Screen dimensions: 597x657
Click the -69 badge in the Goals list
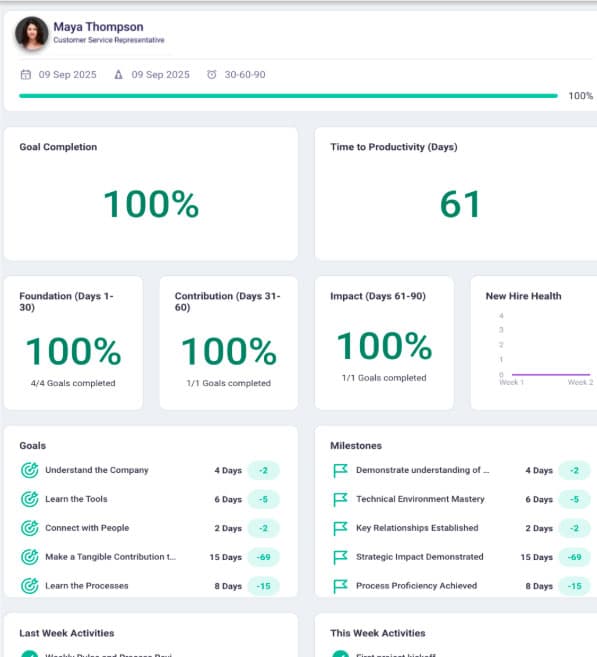click(x=263, y=557)
